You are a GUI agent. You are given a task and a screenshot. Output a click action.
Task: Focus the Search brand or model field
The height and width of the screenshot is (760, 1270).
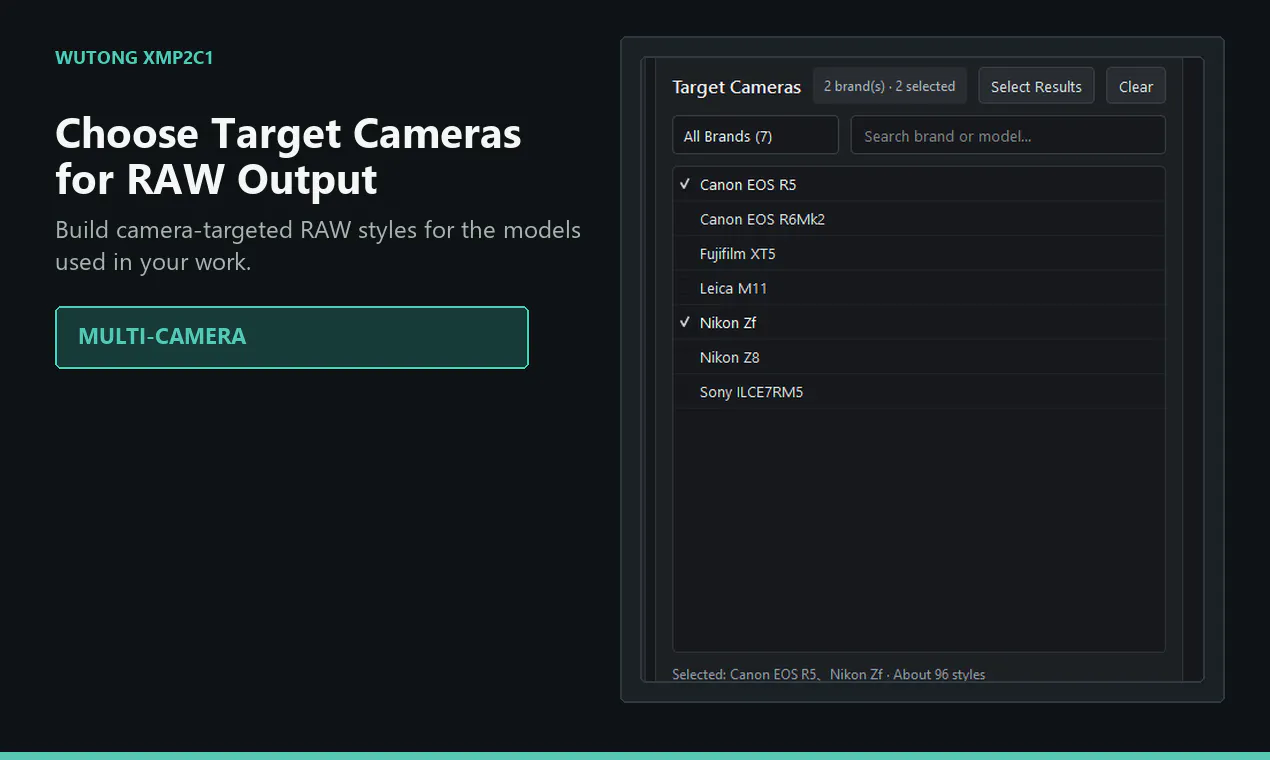click(x=1007, y=135)
